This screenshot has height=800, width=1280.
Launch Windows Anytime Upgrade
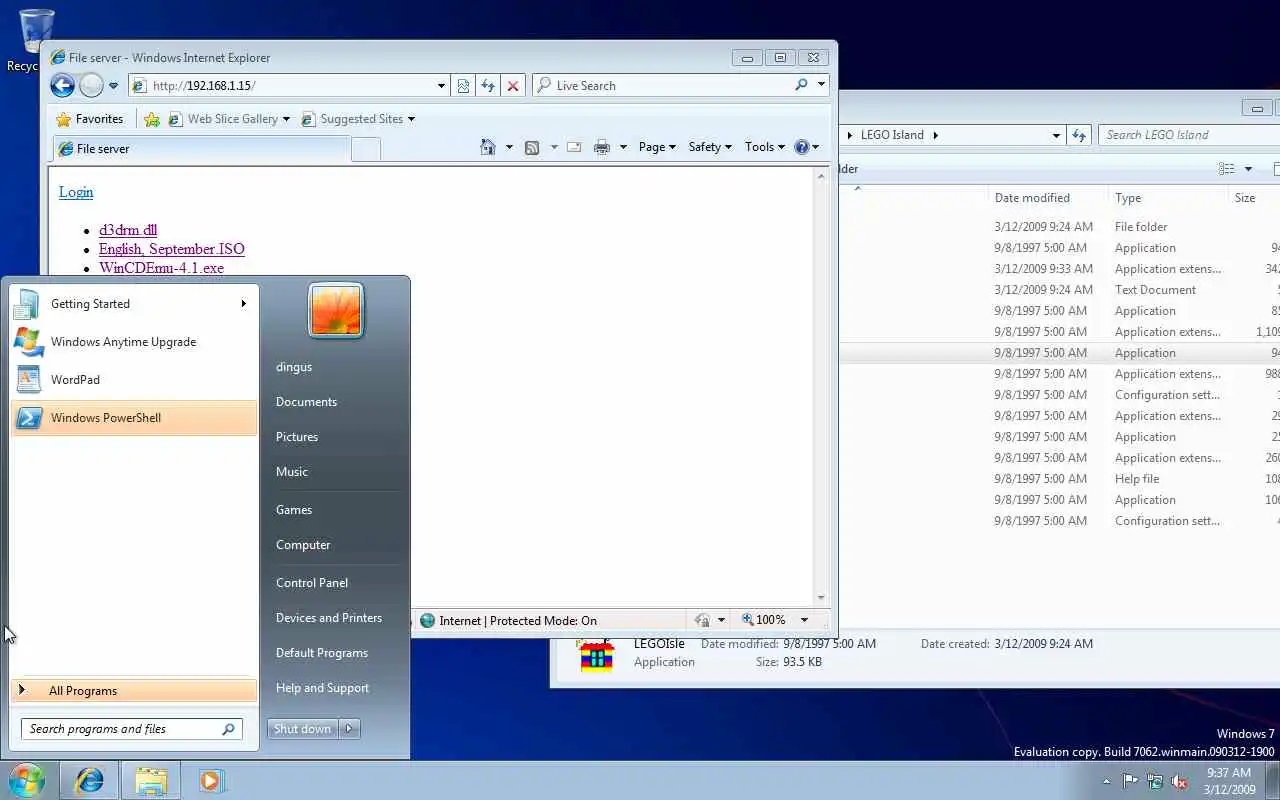pos(134,342)
